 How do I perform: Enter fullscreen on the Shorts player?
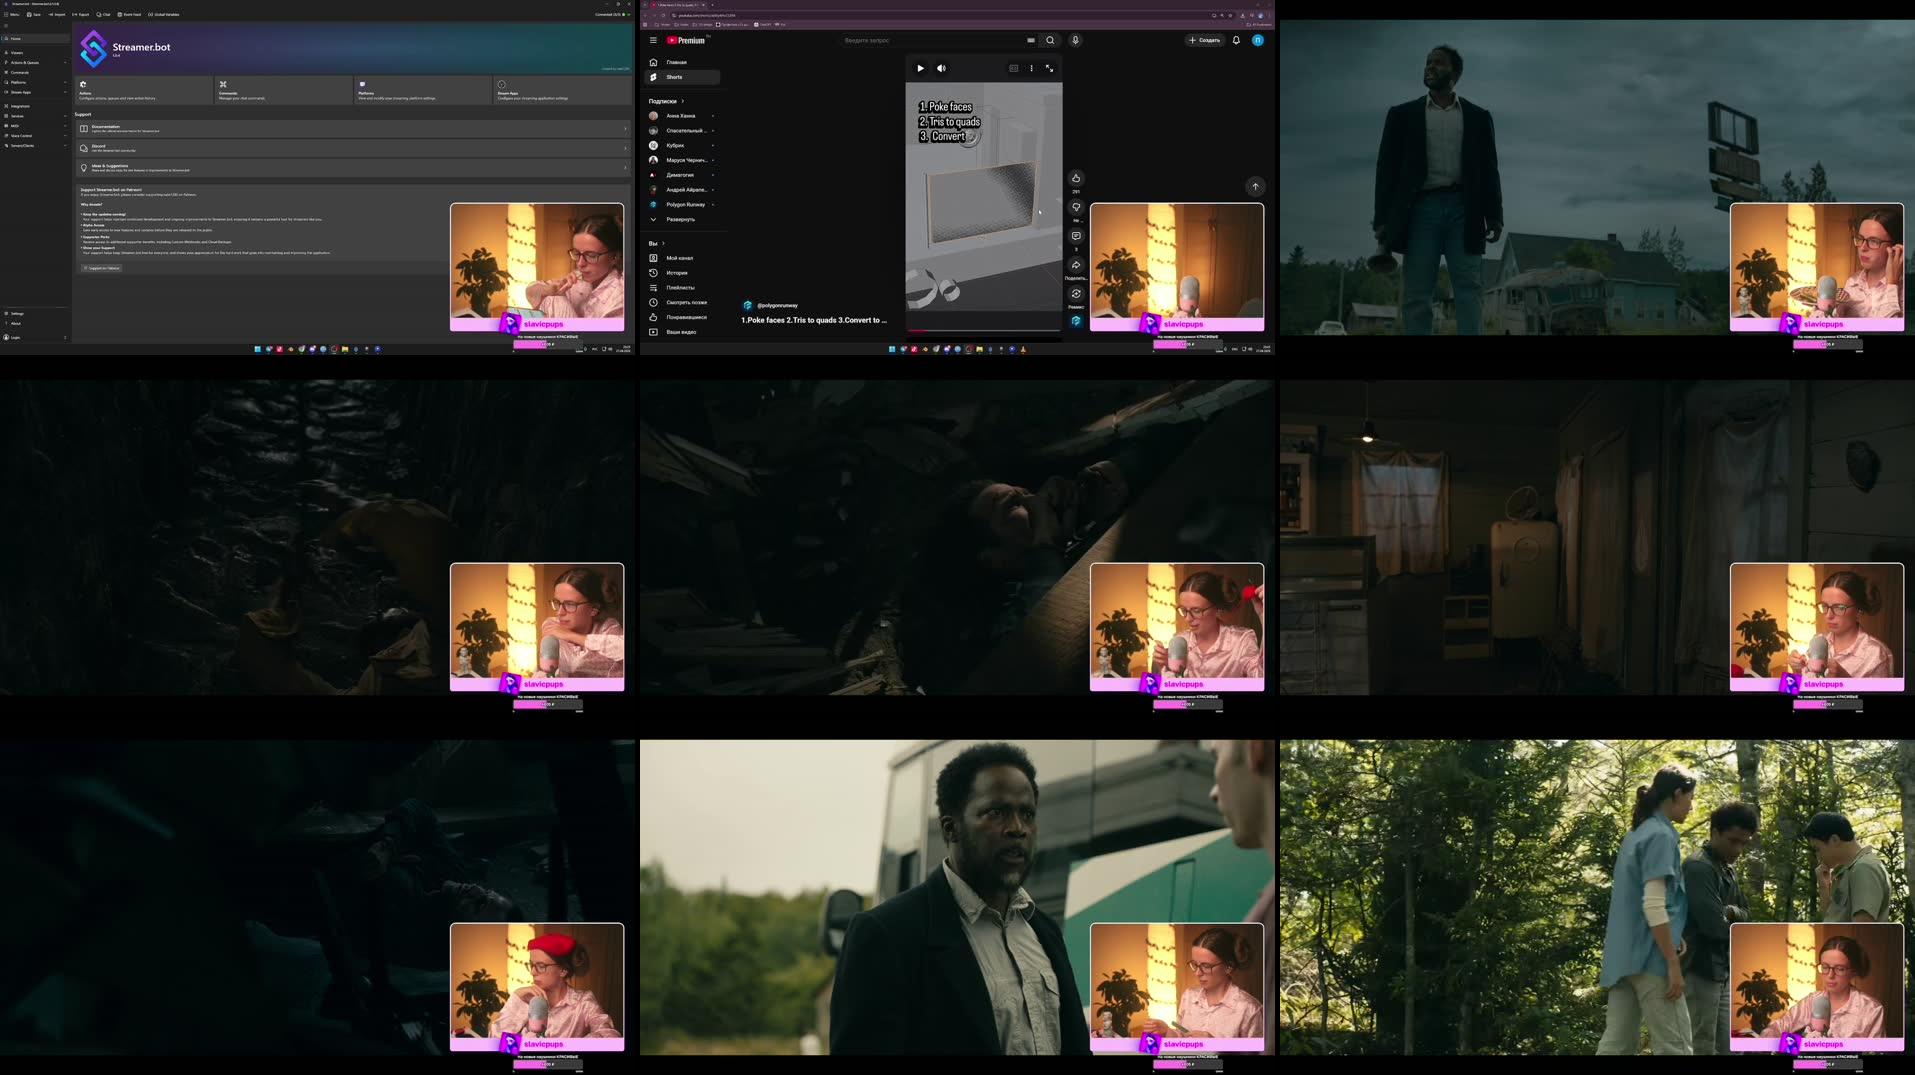(1049, 69)
